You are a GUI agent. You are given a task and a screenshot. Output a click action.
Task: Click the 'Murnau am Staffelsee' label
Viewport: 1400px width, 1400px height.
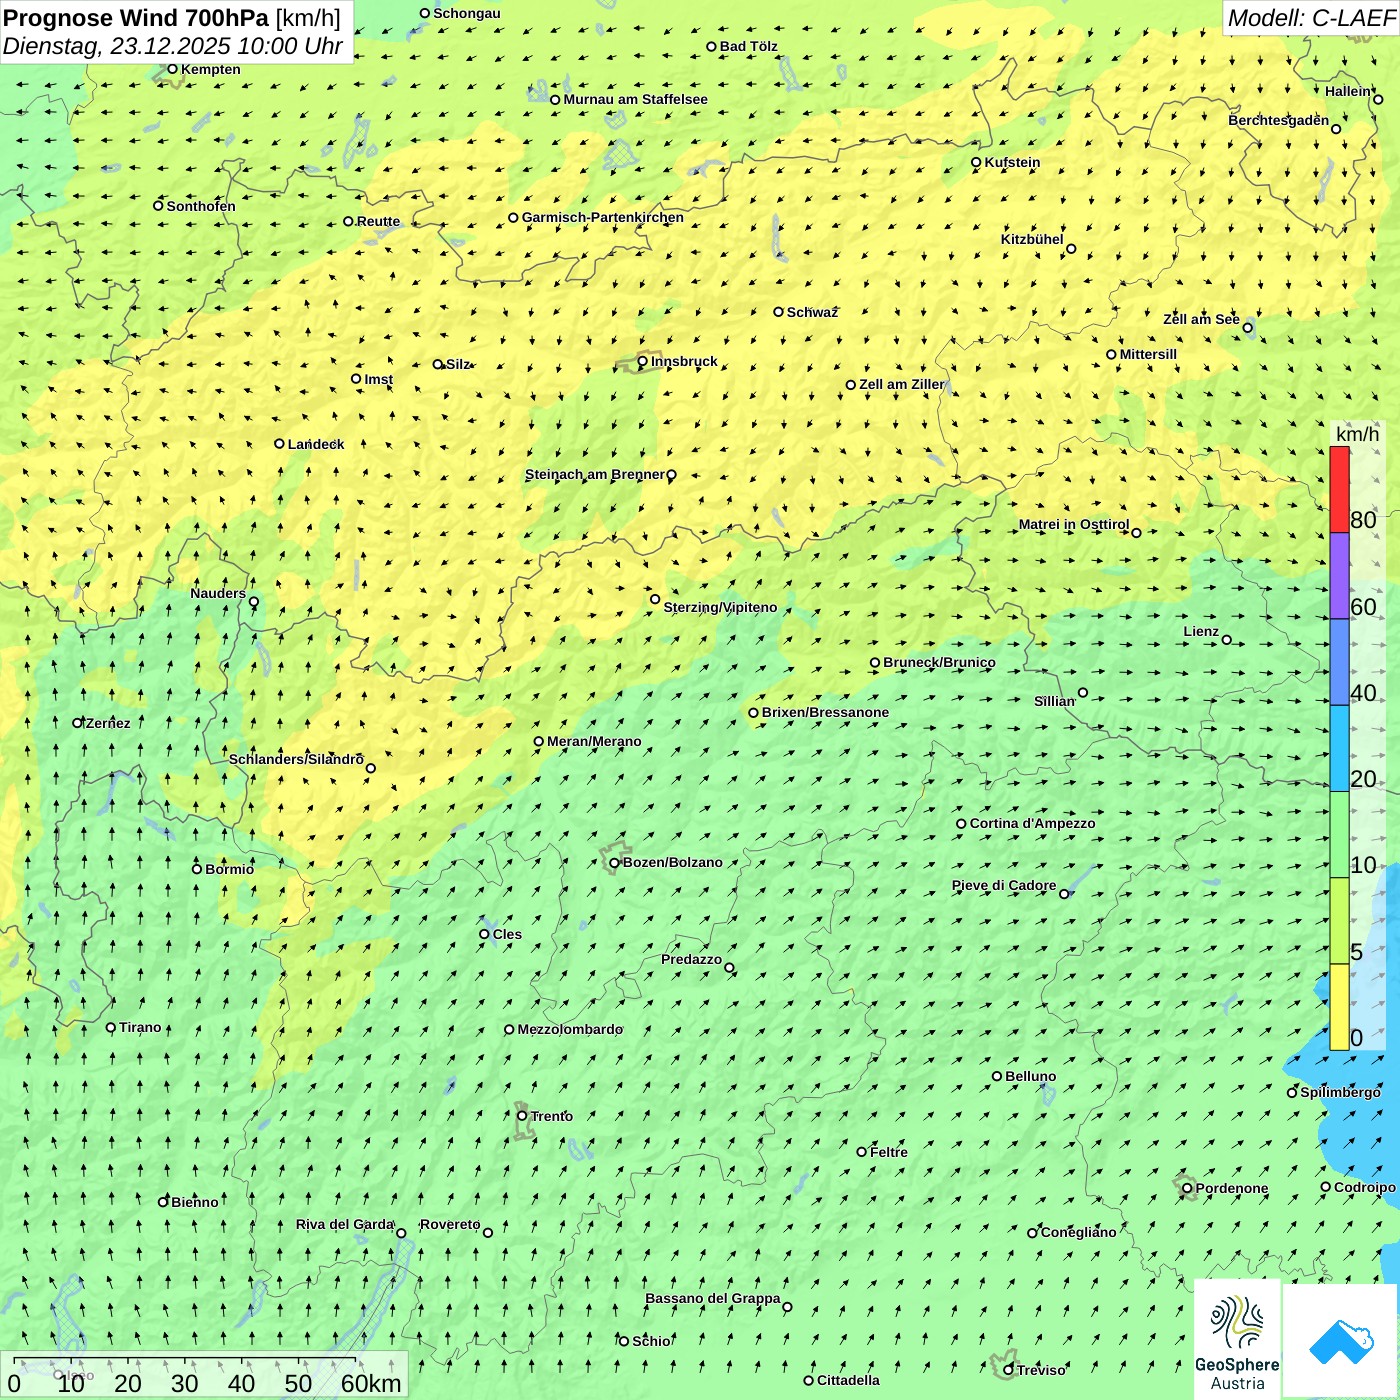click(635, 99)
